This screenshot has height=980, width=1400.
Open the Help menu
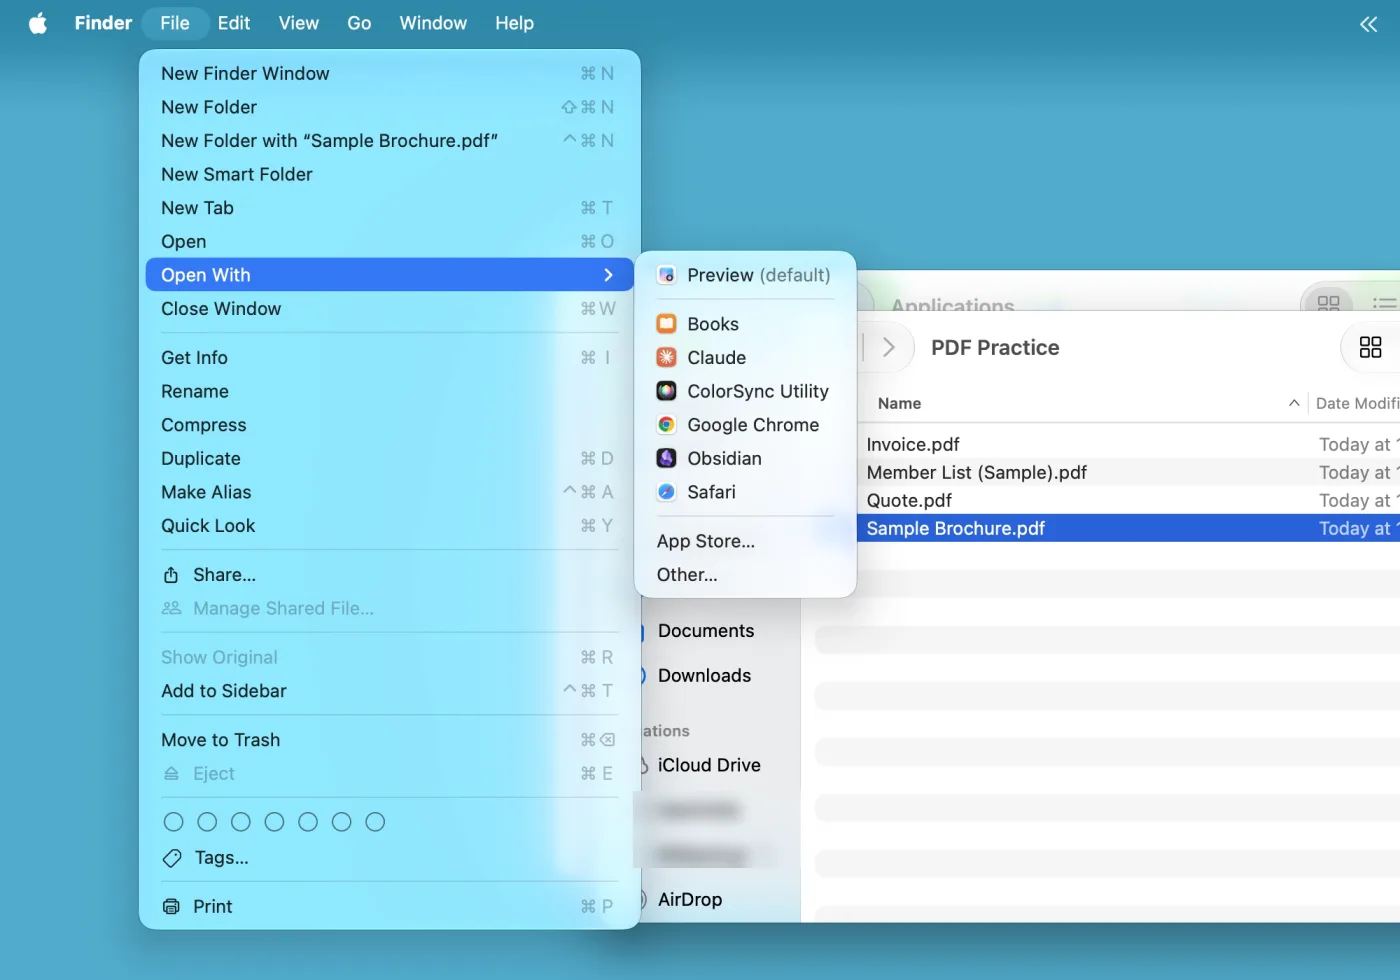click(x=514, y=23)
